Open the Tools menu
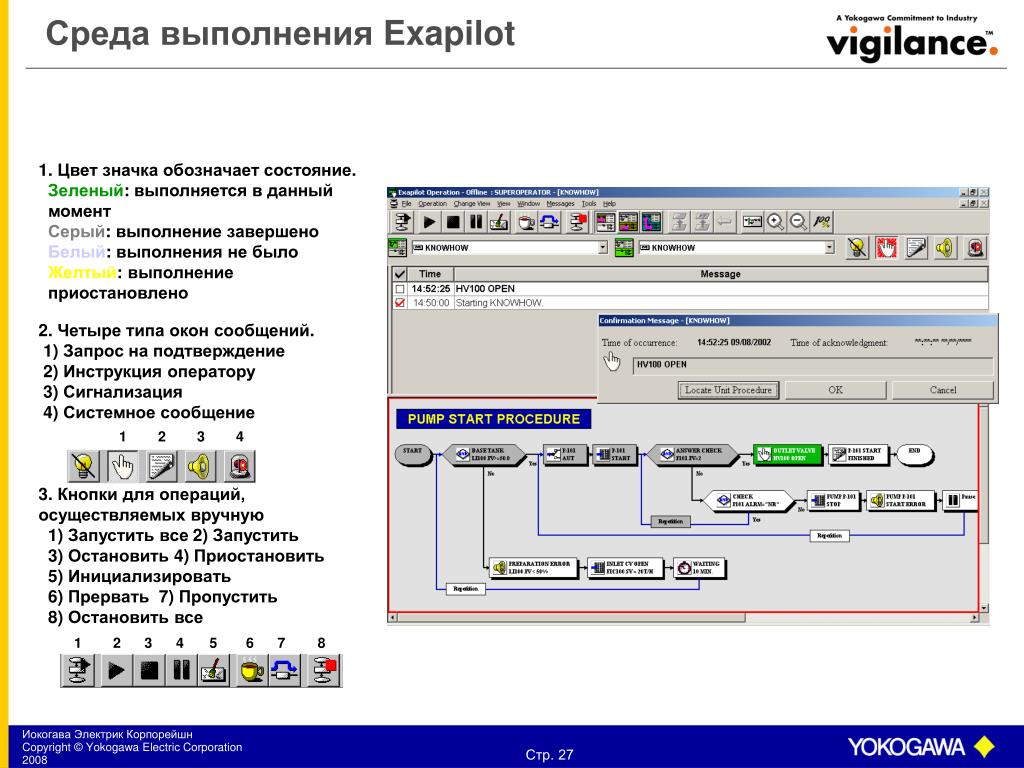 pyautogui.click(x=589, y=204)
